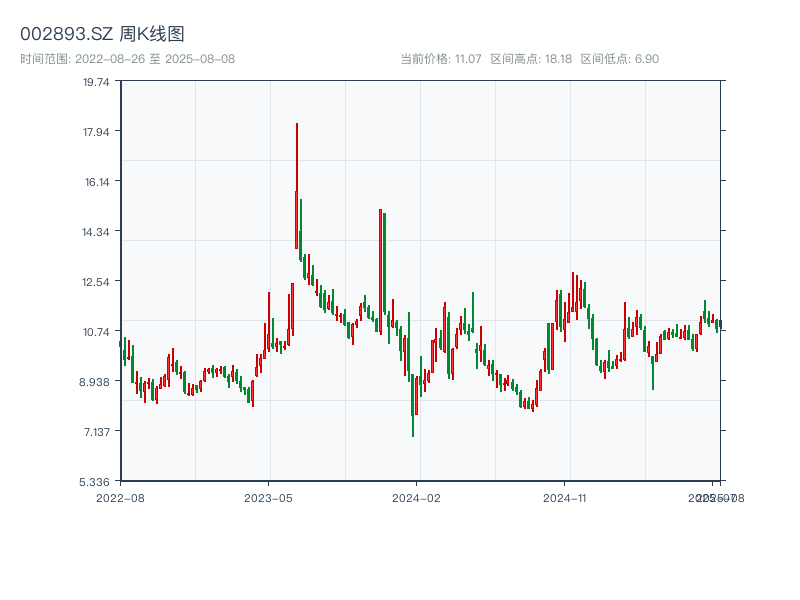Viewport: 800px width, 600px height.
Task: Select the 2024-02 x-axis date label
Action: 417,497
